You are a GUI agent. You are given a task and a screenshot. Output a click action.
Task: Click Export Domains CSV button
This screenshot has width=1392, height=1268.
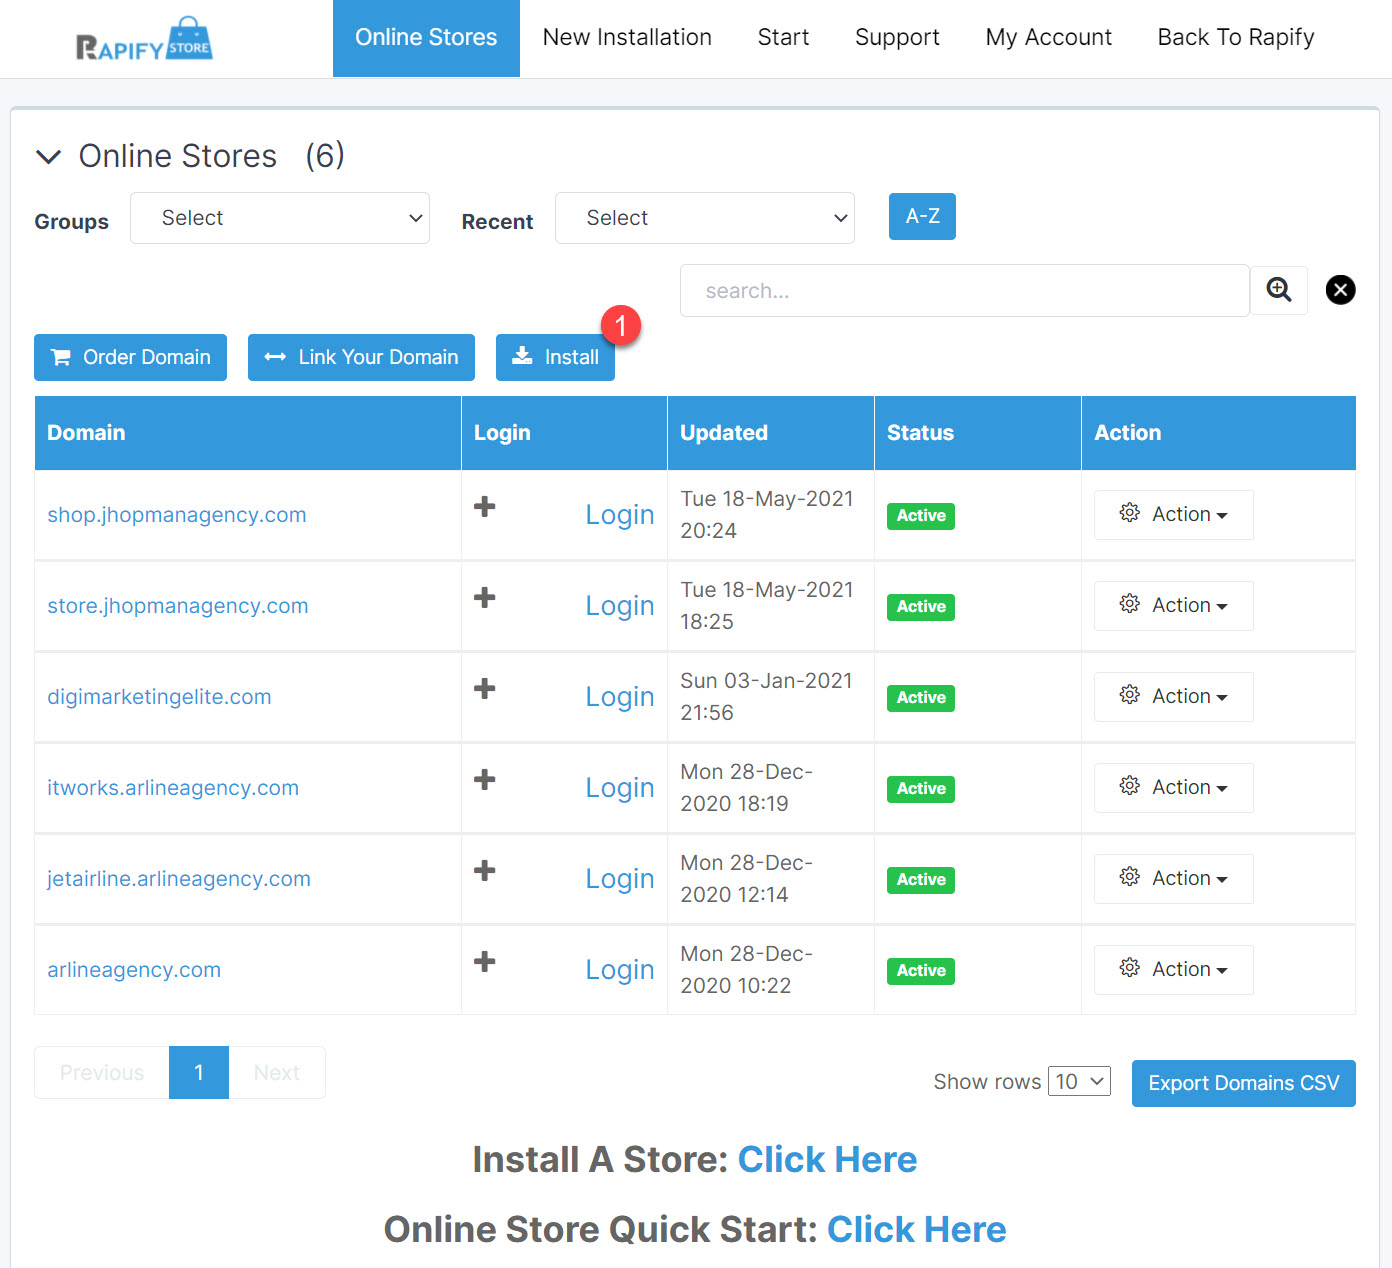(x=1243, y=1083)
